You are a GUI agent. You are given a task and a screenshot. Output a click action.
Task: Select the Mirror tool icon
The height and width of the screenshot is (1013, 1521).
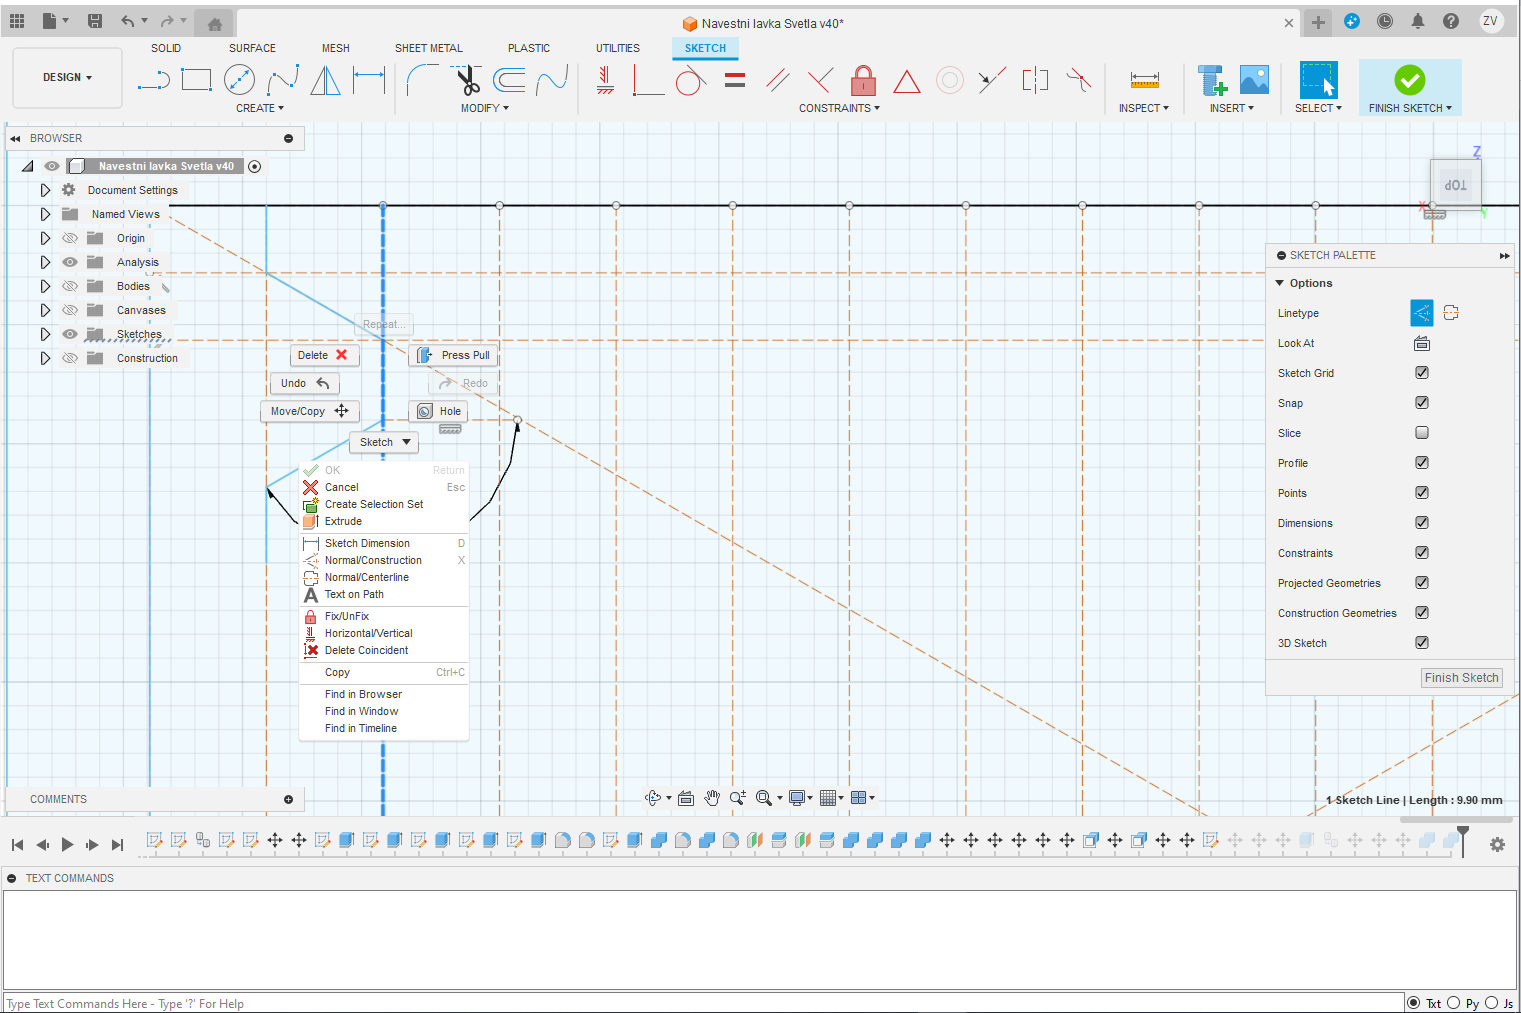point(325,80)
